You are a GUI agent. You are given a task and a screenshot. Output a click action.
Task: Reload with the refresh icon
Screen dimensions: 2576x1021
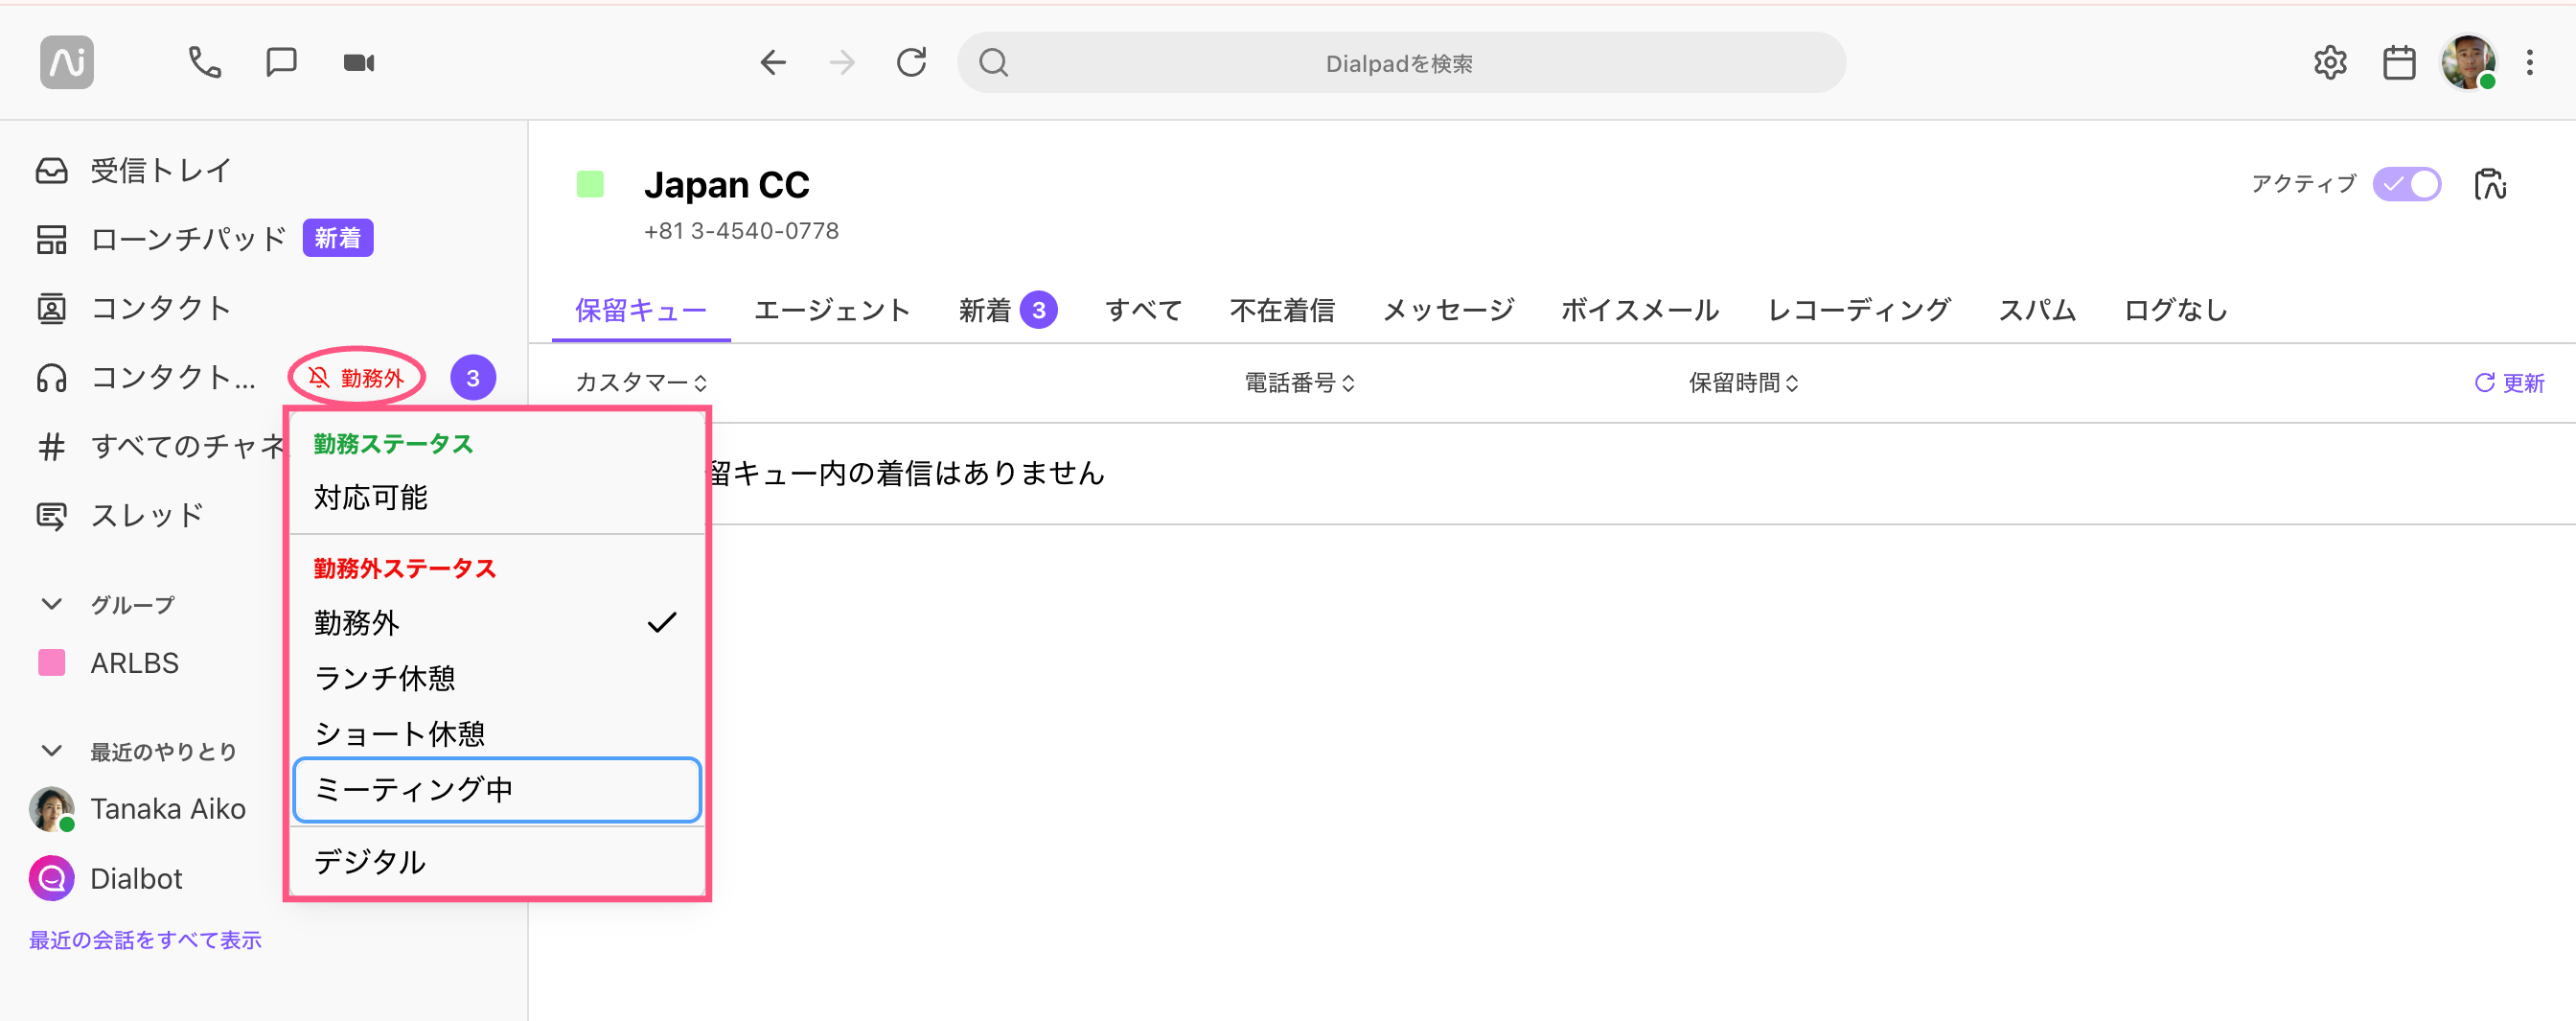[x=911, y=63]
